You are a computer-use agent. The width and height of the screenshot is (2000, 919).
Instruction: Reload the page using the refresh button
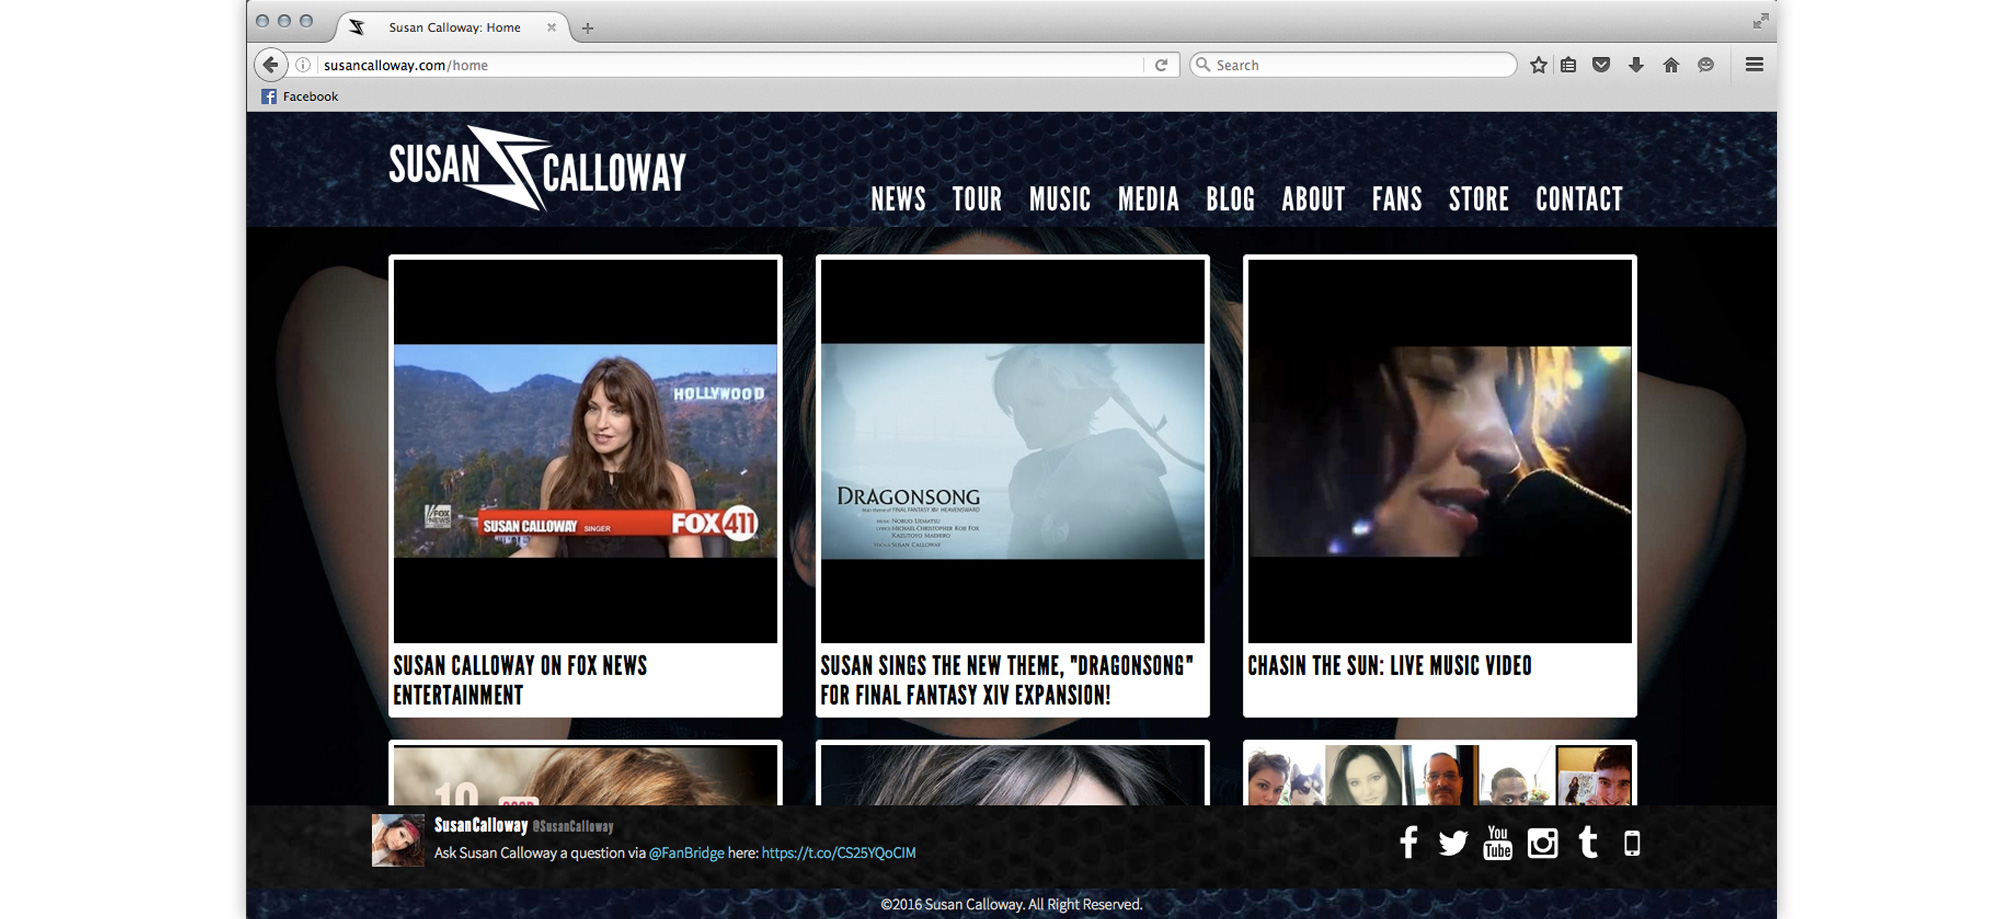pos(1161,65)
